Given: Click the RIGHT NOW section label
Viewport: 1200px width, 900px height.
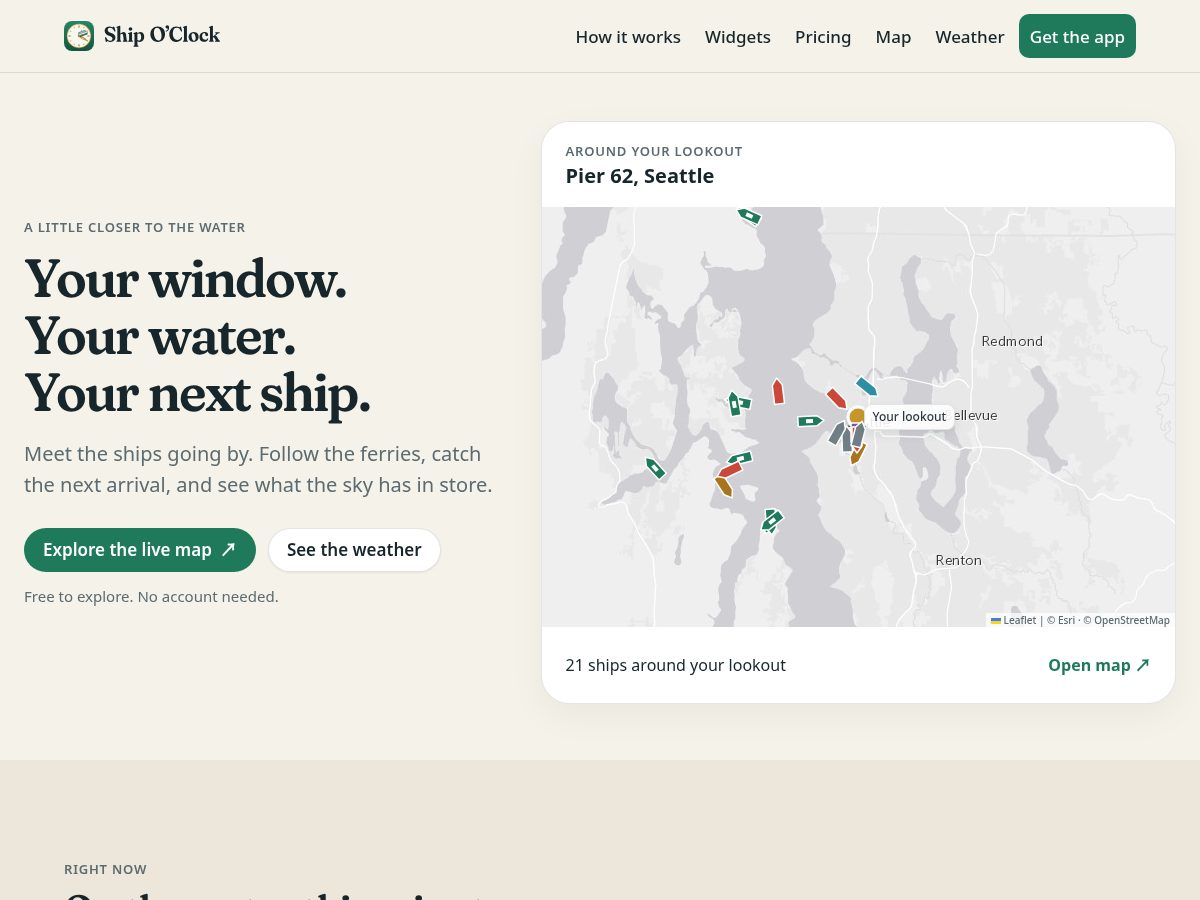Looking at the screenshot, I should [105, 869].
